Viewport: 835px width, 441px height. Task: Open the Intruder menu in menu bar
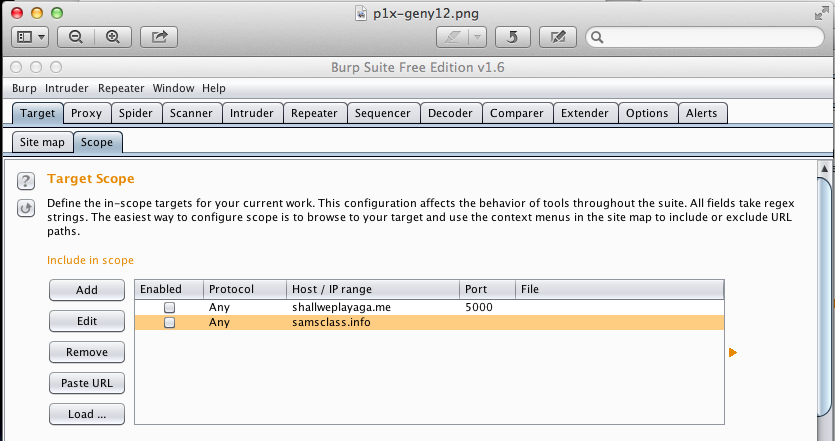click(67, 88)
